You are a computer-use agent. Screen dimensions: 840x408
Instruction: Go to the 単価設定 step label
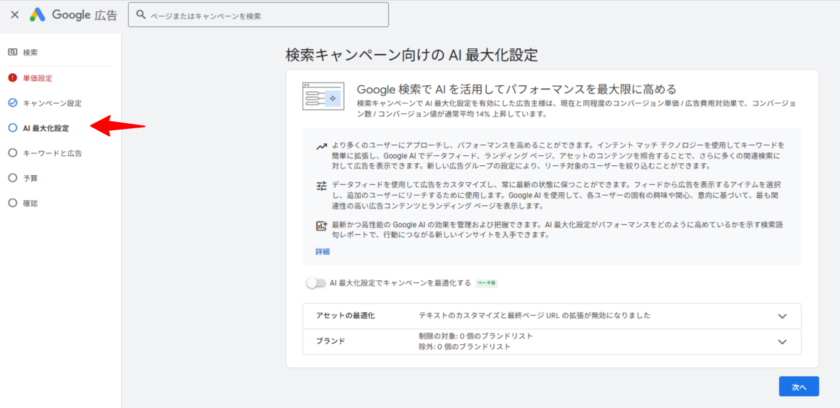click(37, 77)
